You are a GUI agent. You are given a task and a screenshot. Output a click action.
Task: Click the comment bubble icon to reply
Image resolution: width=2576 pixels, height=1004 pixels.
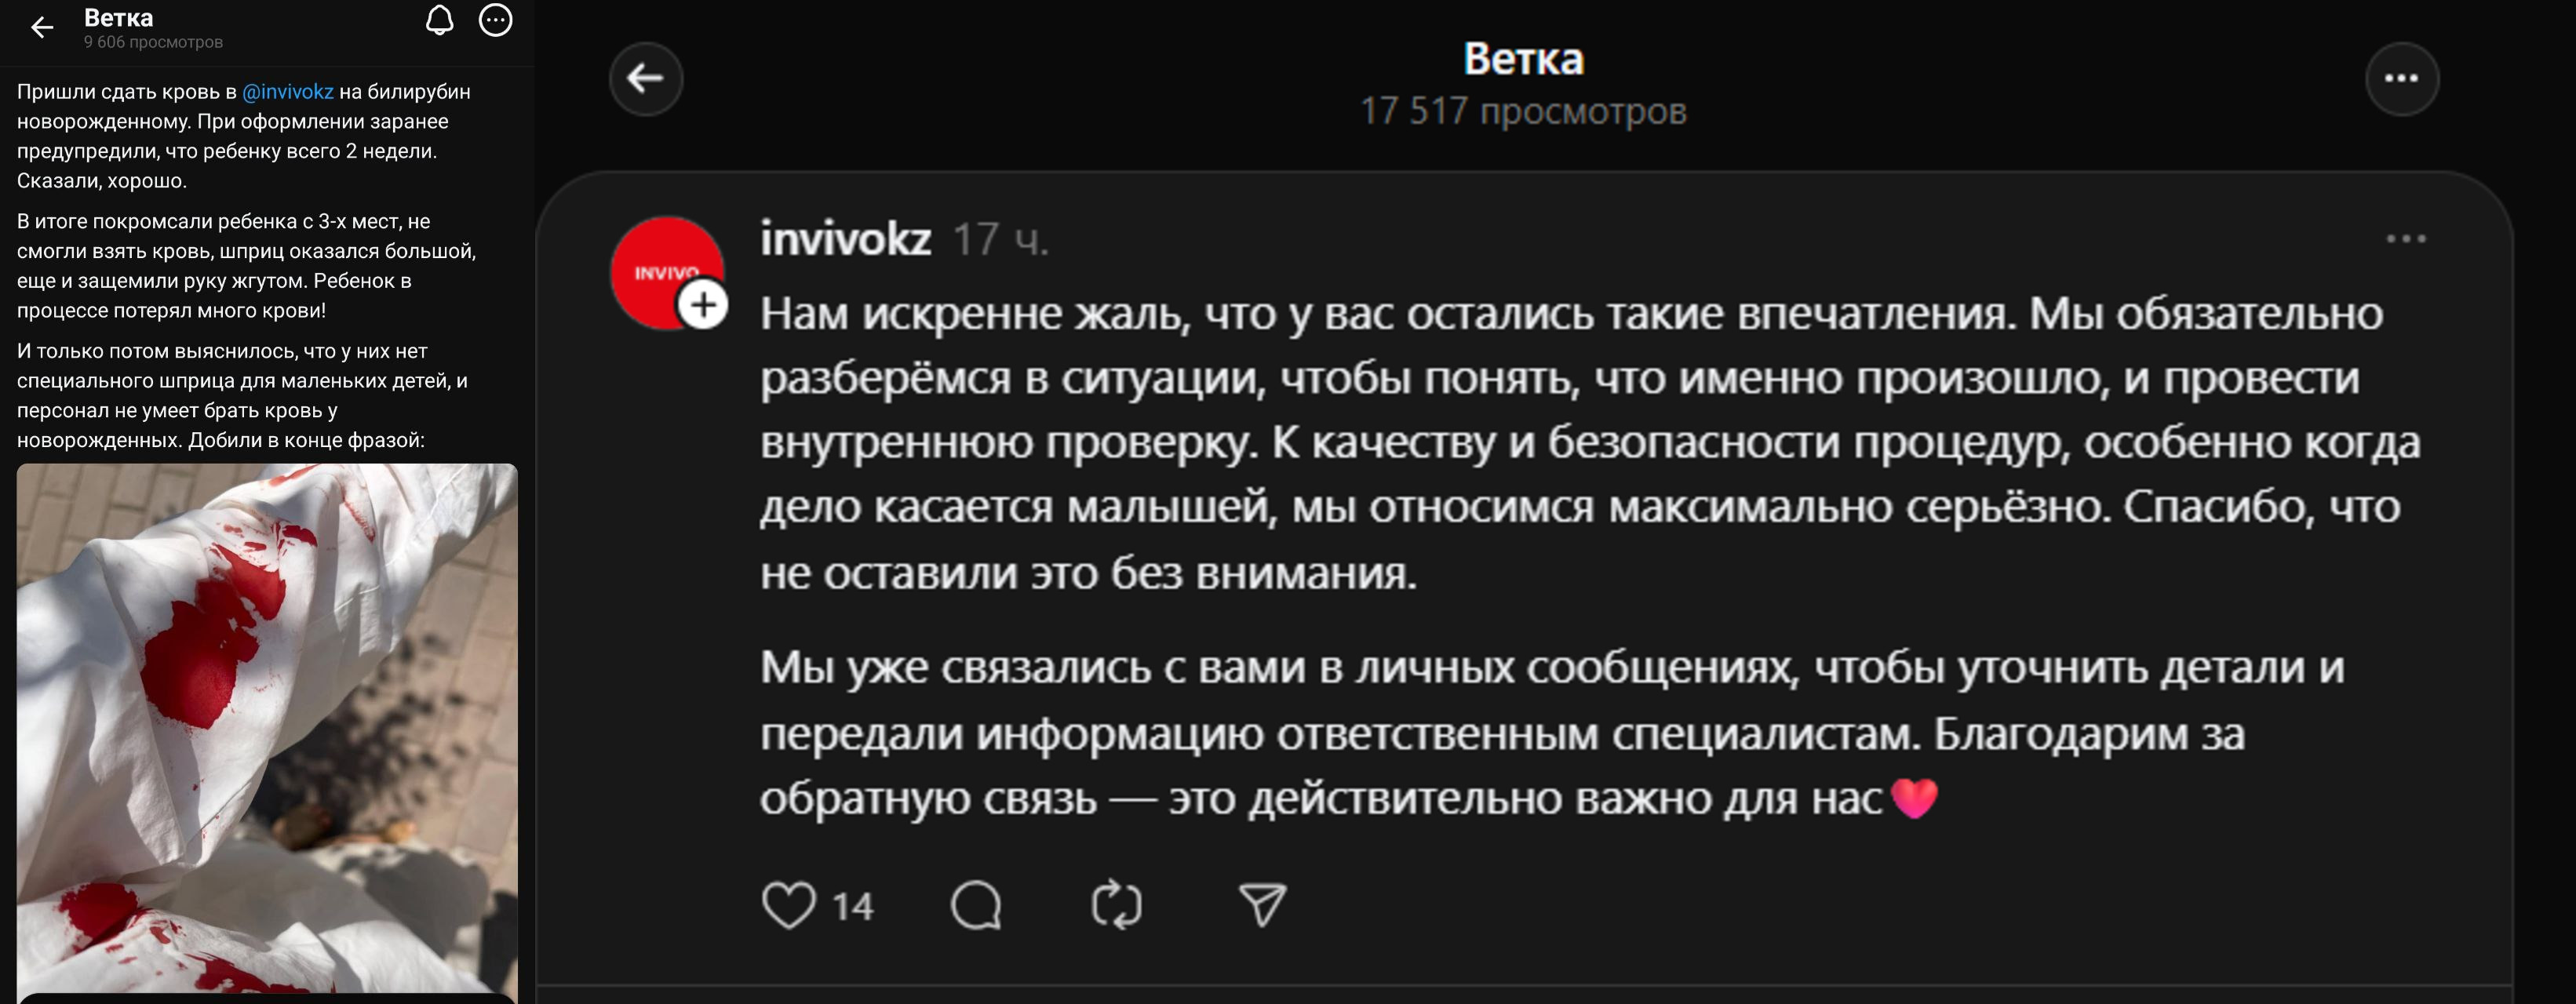click(x=976, y=905)
